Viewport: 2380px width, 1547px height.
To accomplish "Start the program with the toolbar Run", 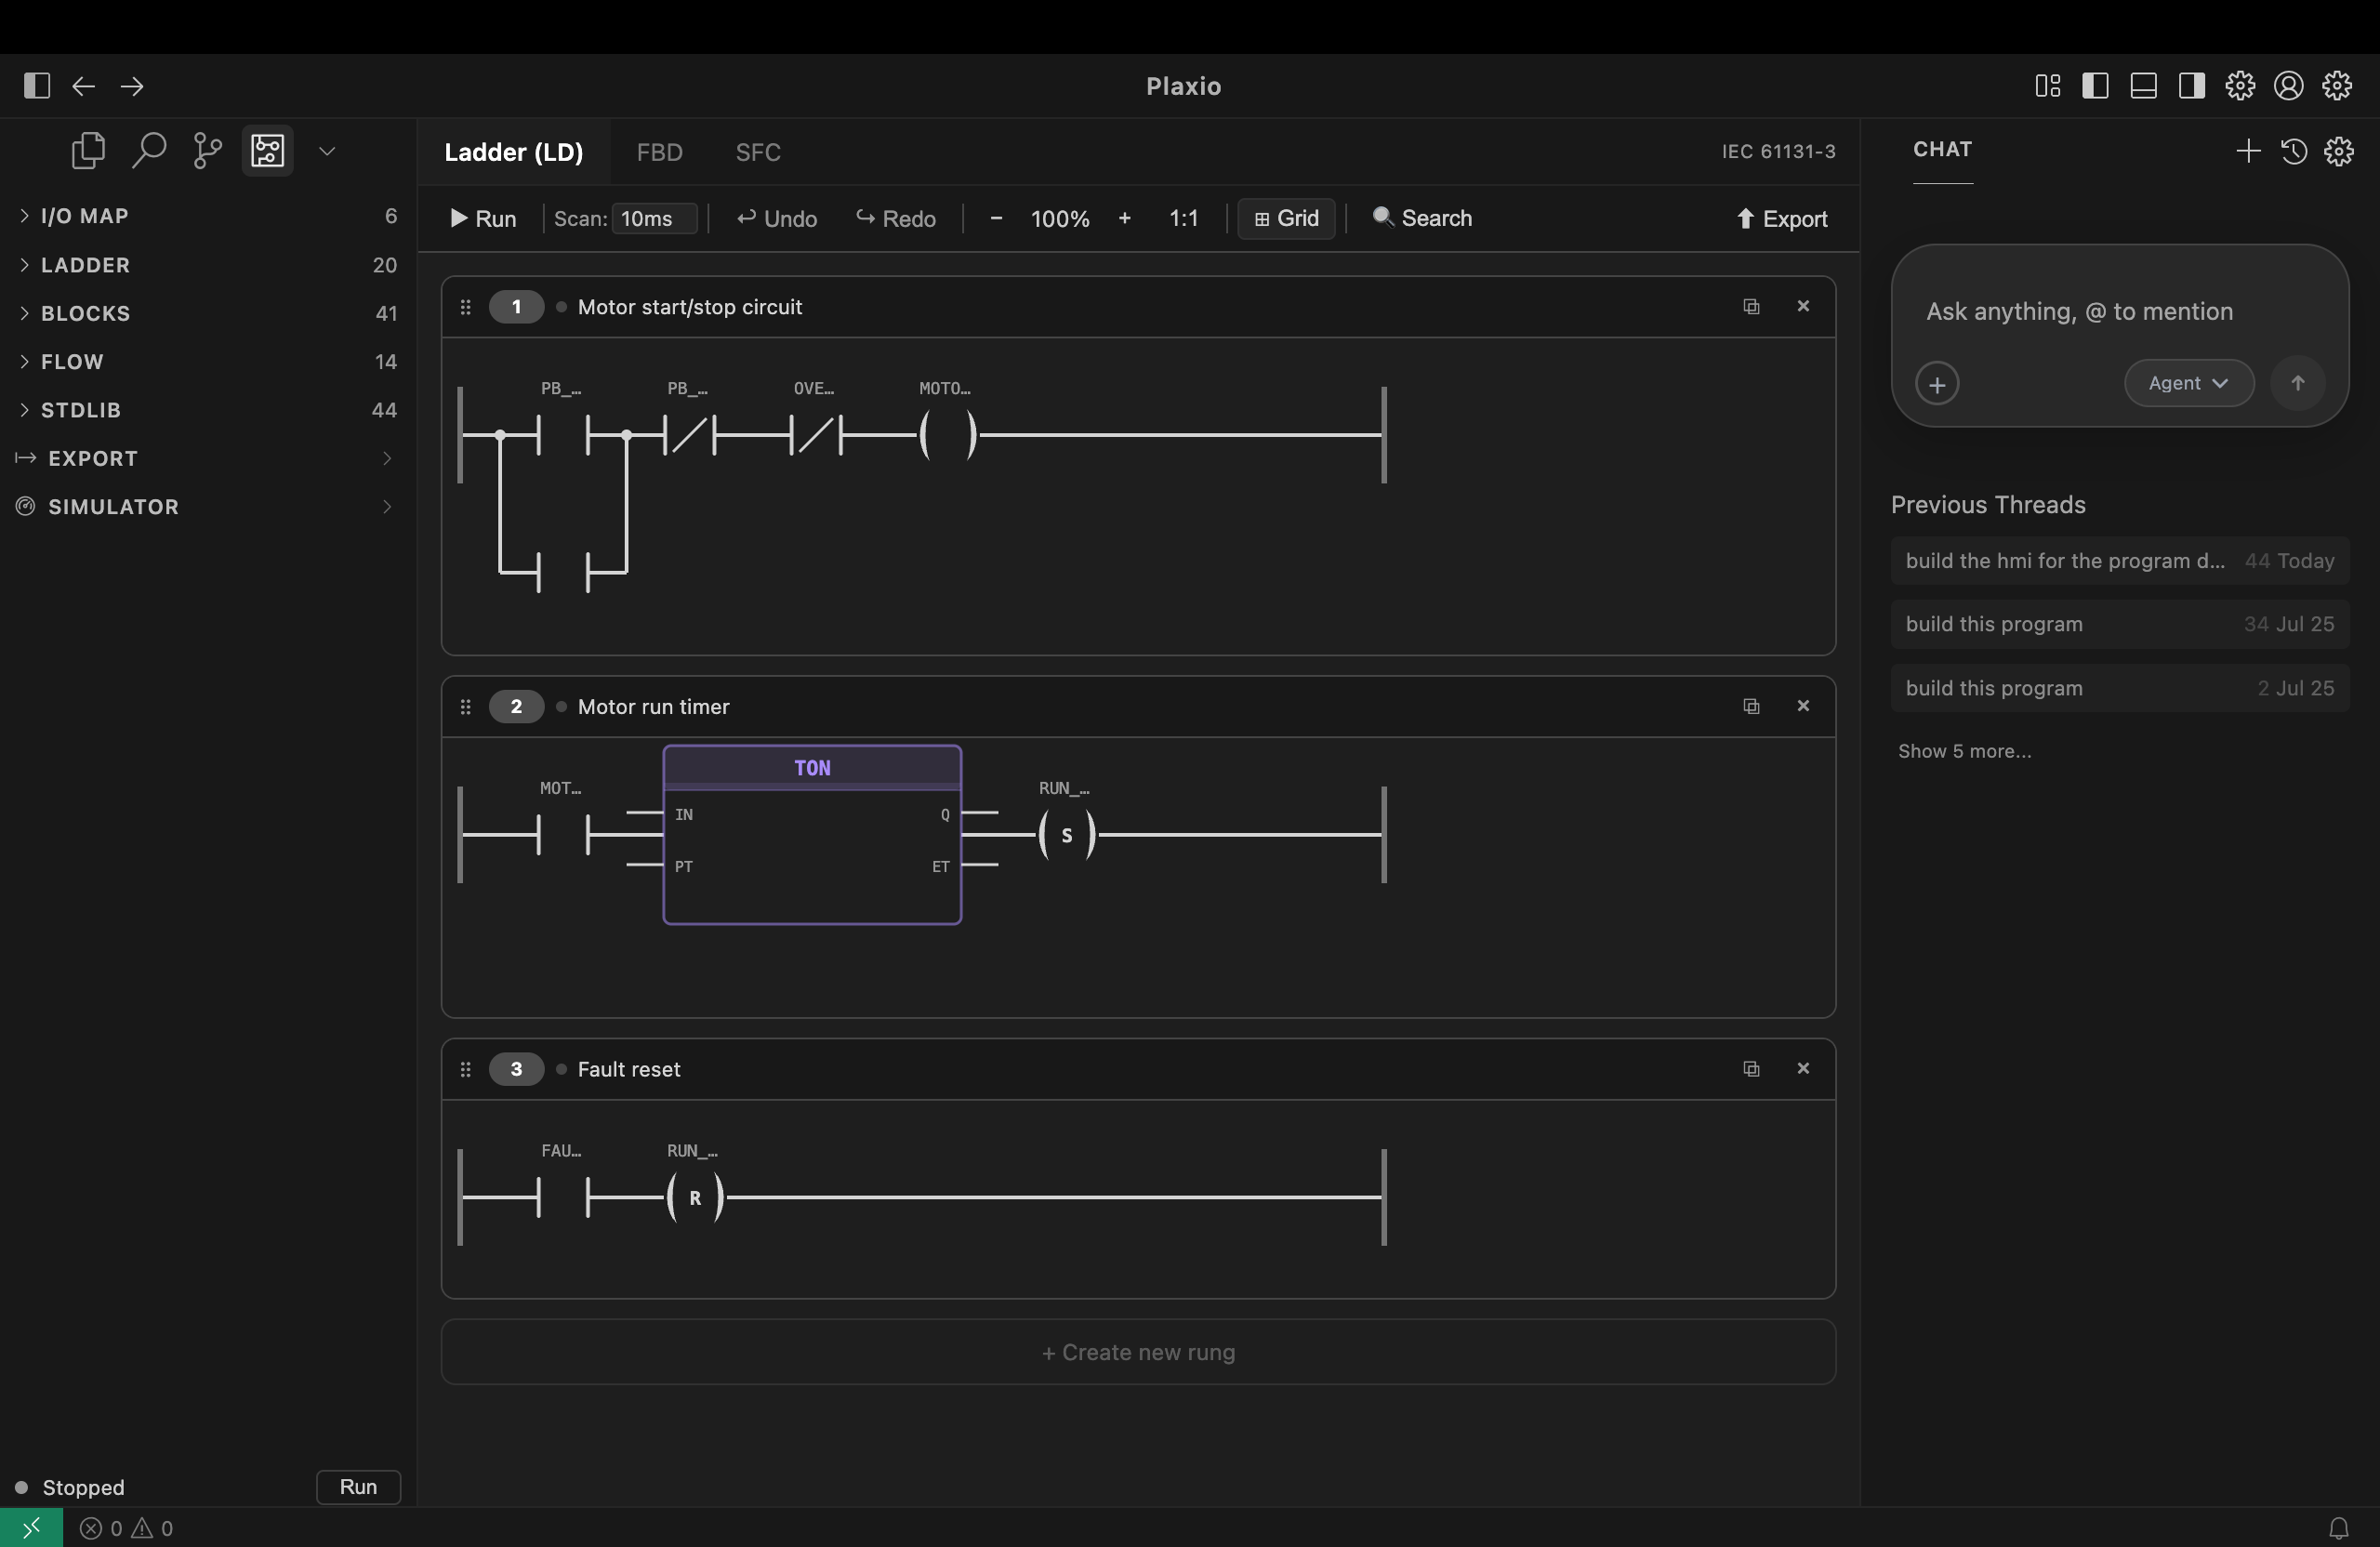I will pyautogui.click(x=484, y=219).
